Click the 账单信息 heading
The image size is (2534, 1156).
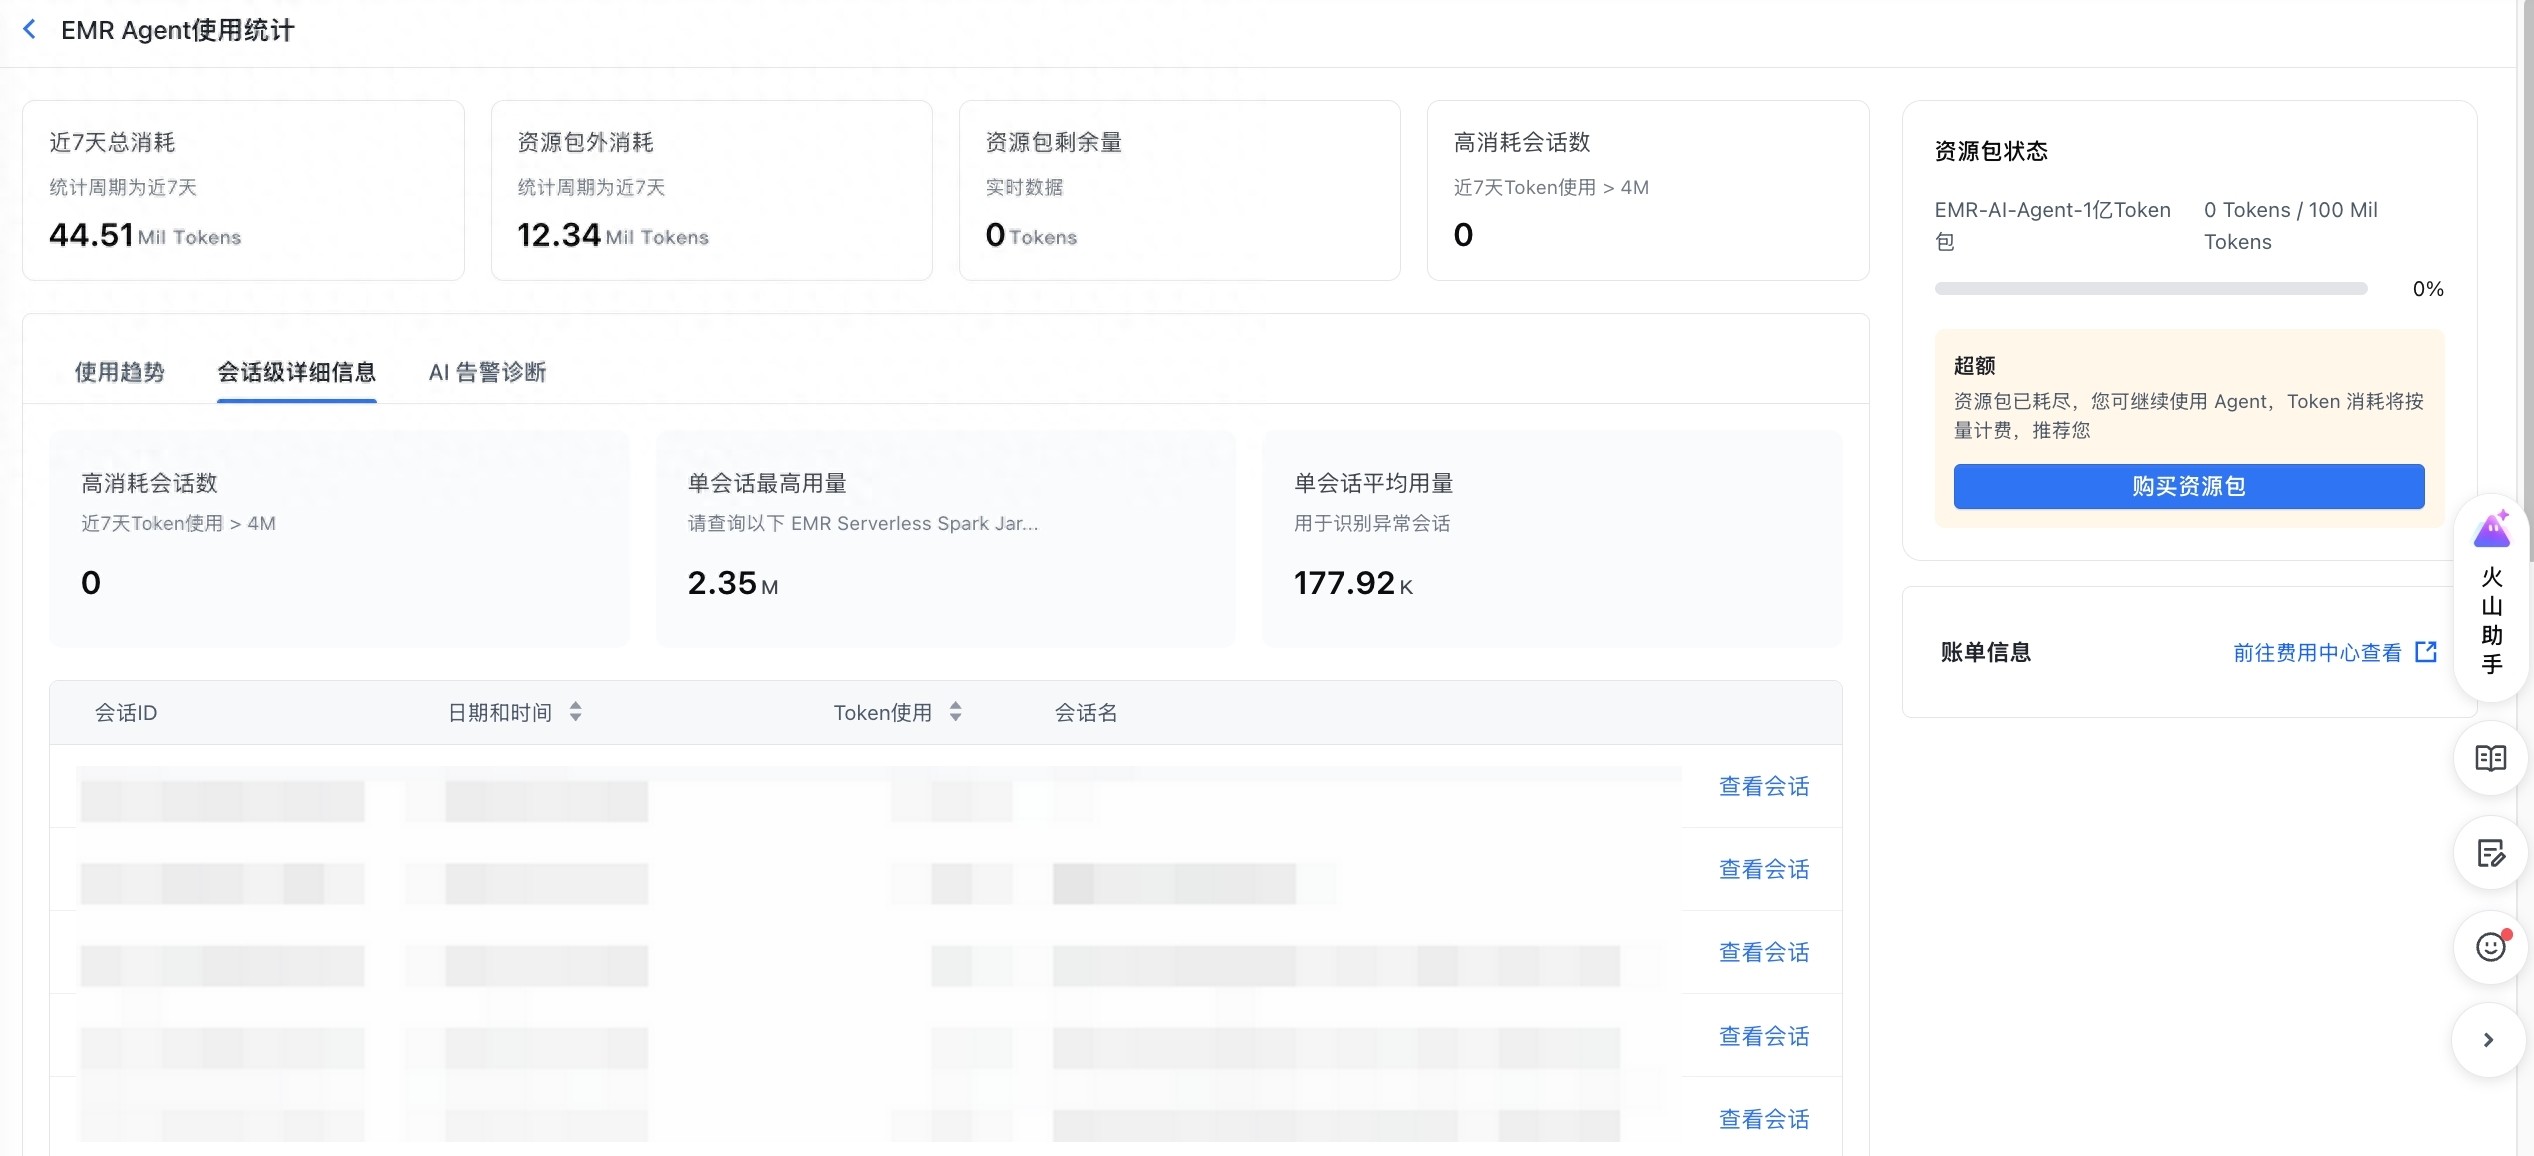click(x=1985, y=652)
